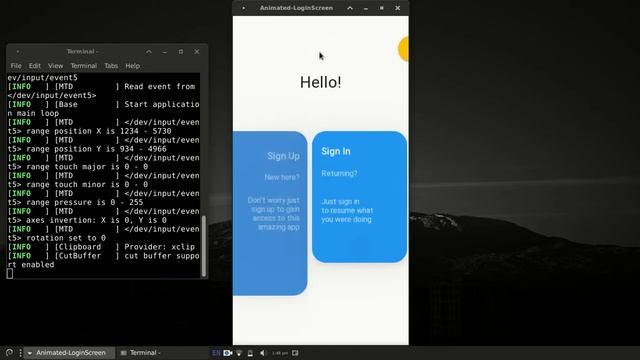
Task: Minimize the Animated-LoginScreen window
Action: (x=366, y=8)
